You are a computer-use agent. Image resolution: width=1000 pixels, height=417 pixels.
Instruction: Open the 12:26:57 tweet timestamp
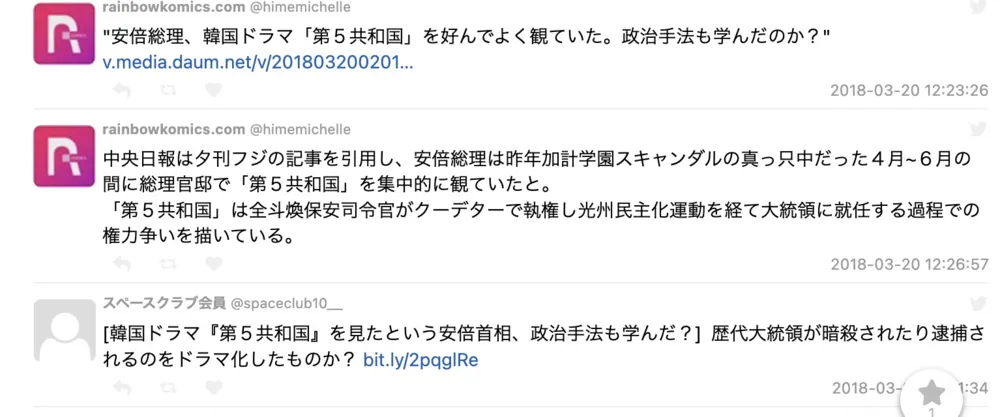909,264
